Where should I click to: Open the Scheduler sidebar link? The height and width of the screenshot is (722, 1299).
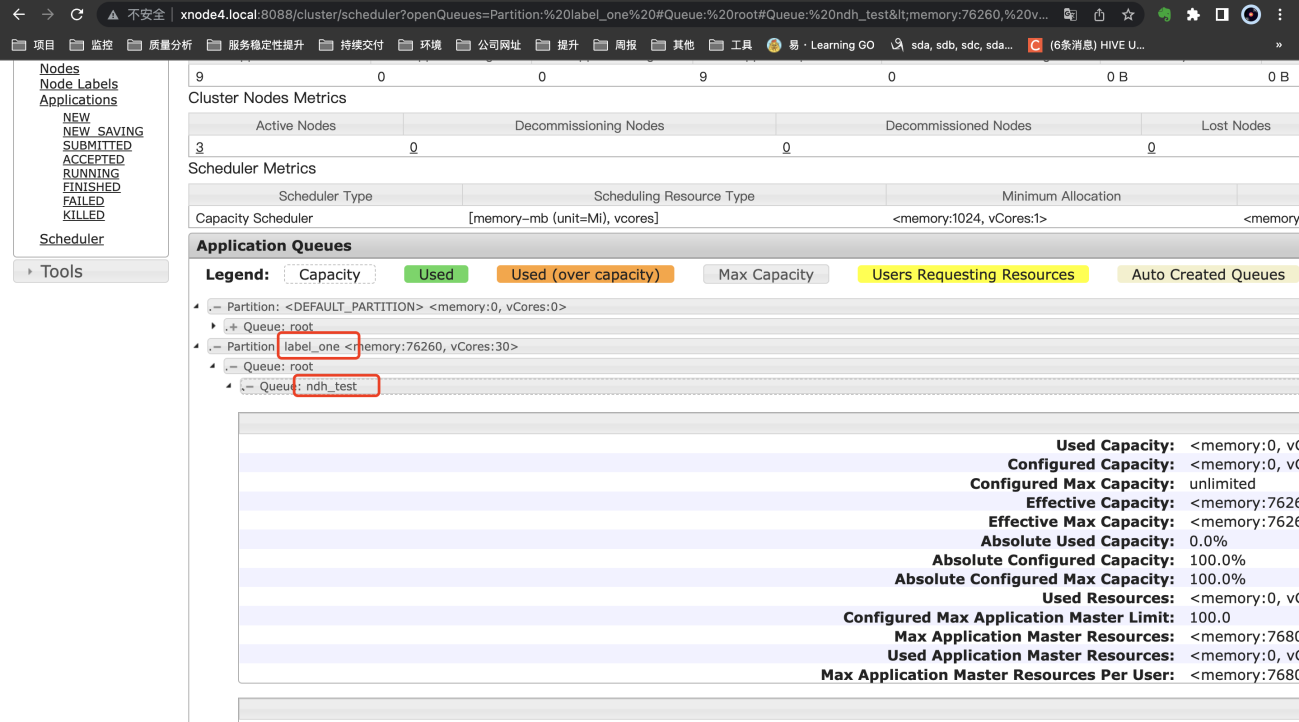pos(71,239)
